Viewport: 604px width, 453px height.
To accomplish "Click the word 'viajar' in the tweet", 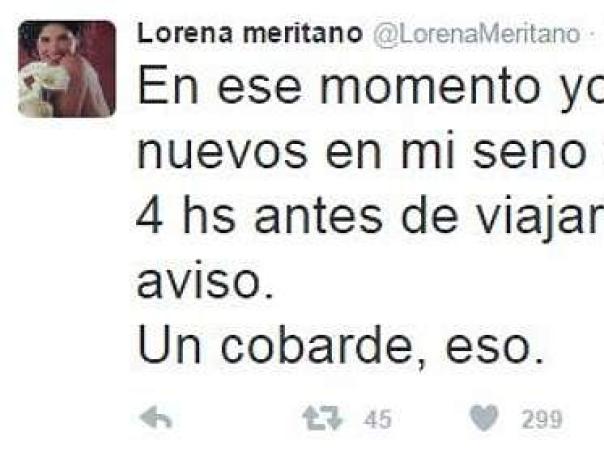I will point(541,218).
